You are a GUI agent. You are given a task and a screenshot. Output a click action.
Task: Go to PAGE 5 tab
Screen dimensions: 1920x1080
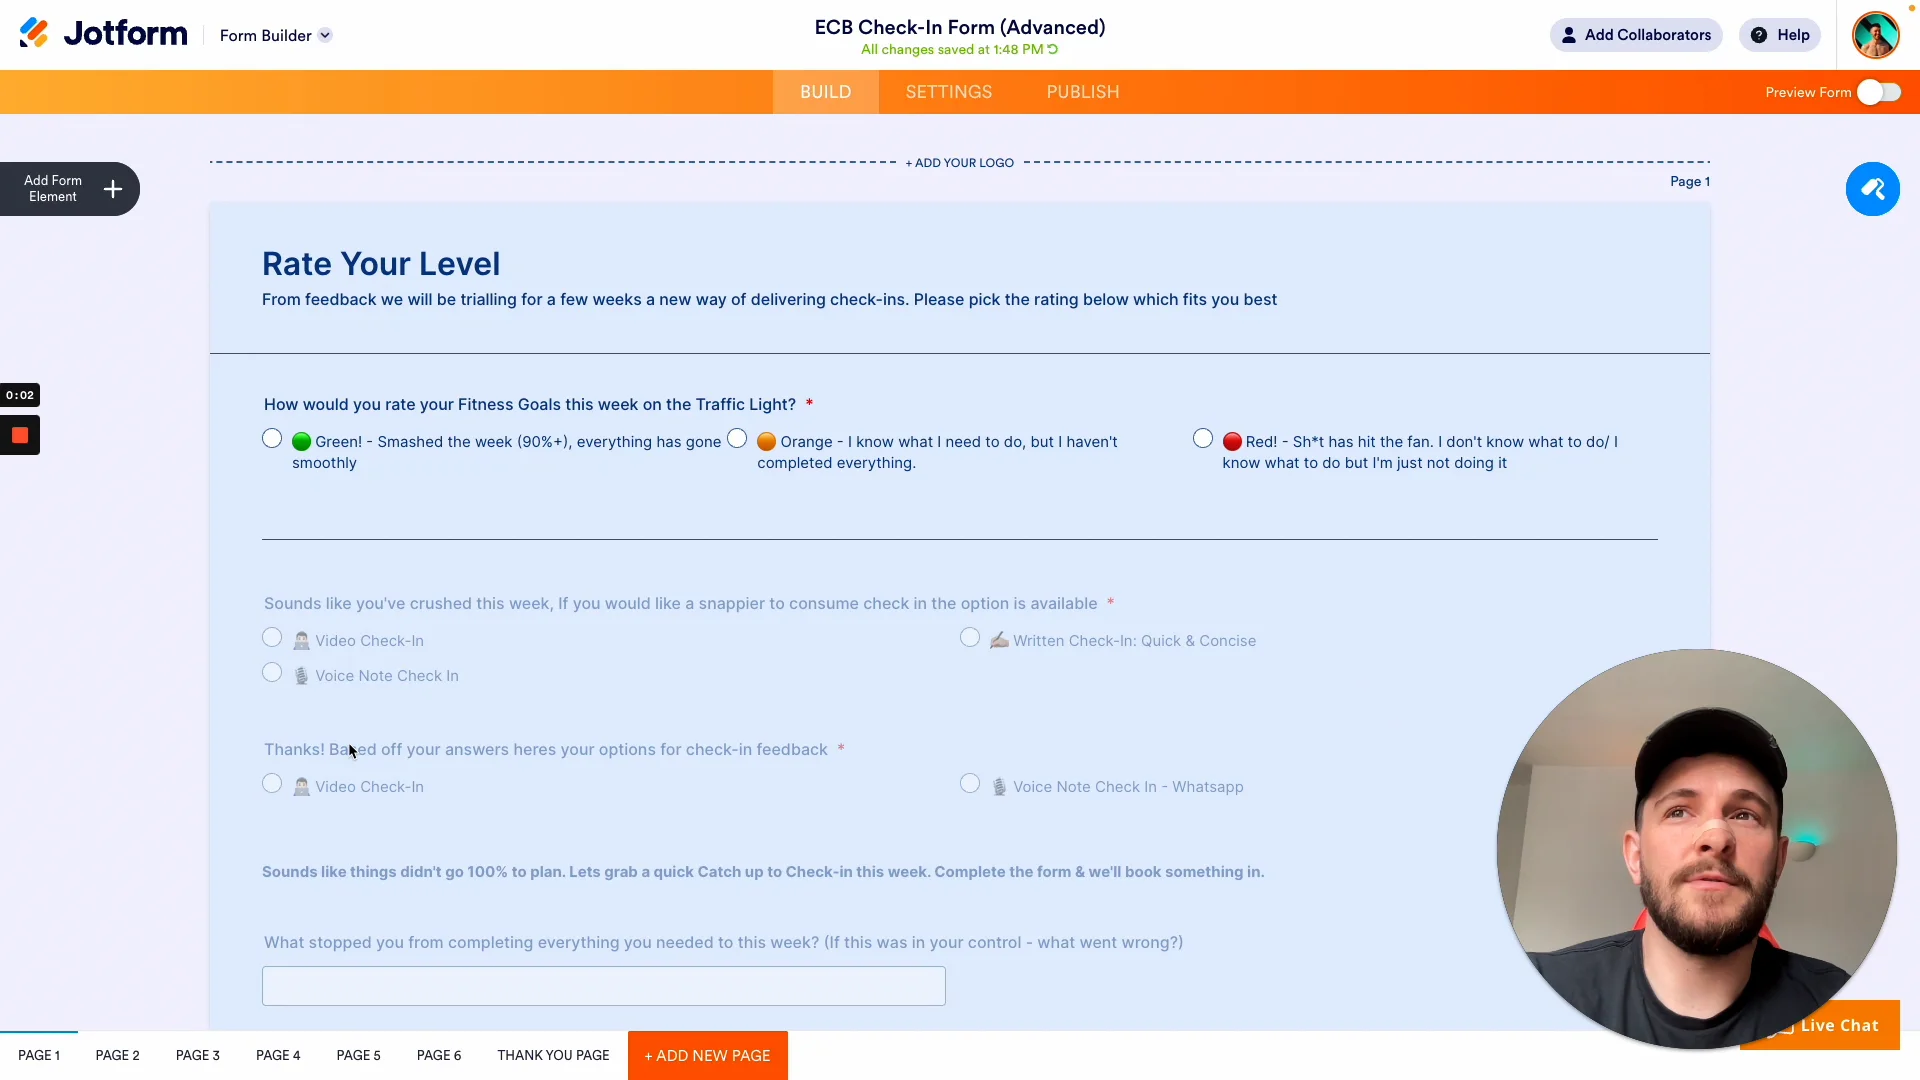[x=359, y=1055]
